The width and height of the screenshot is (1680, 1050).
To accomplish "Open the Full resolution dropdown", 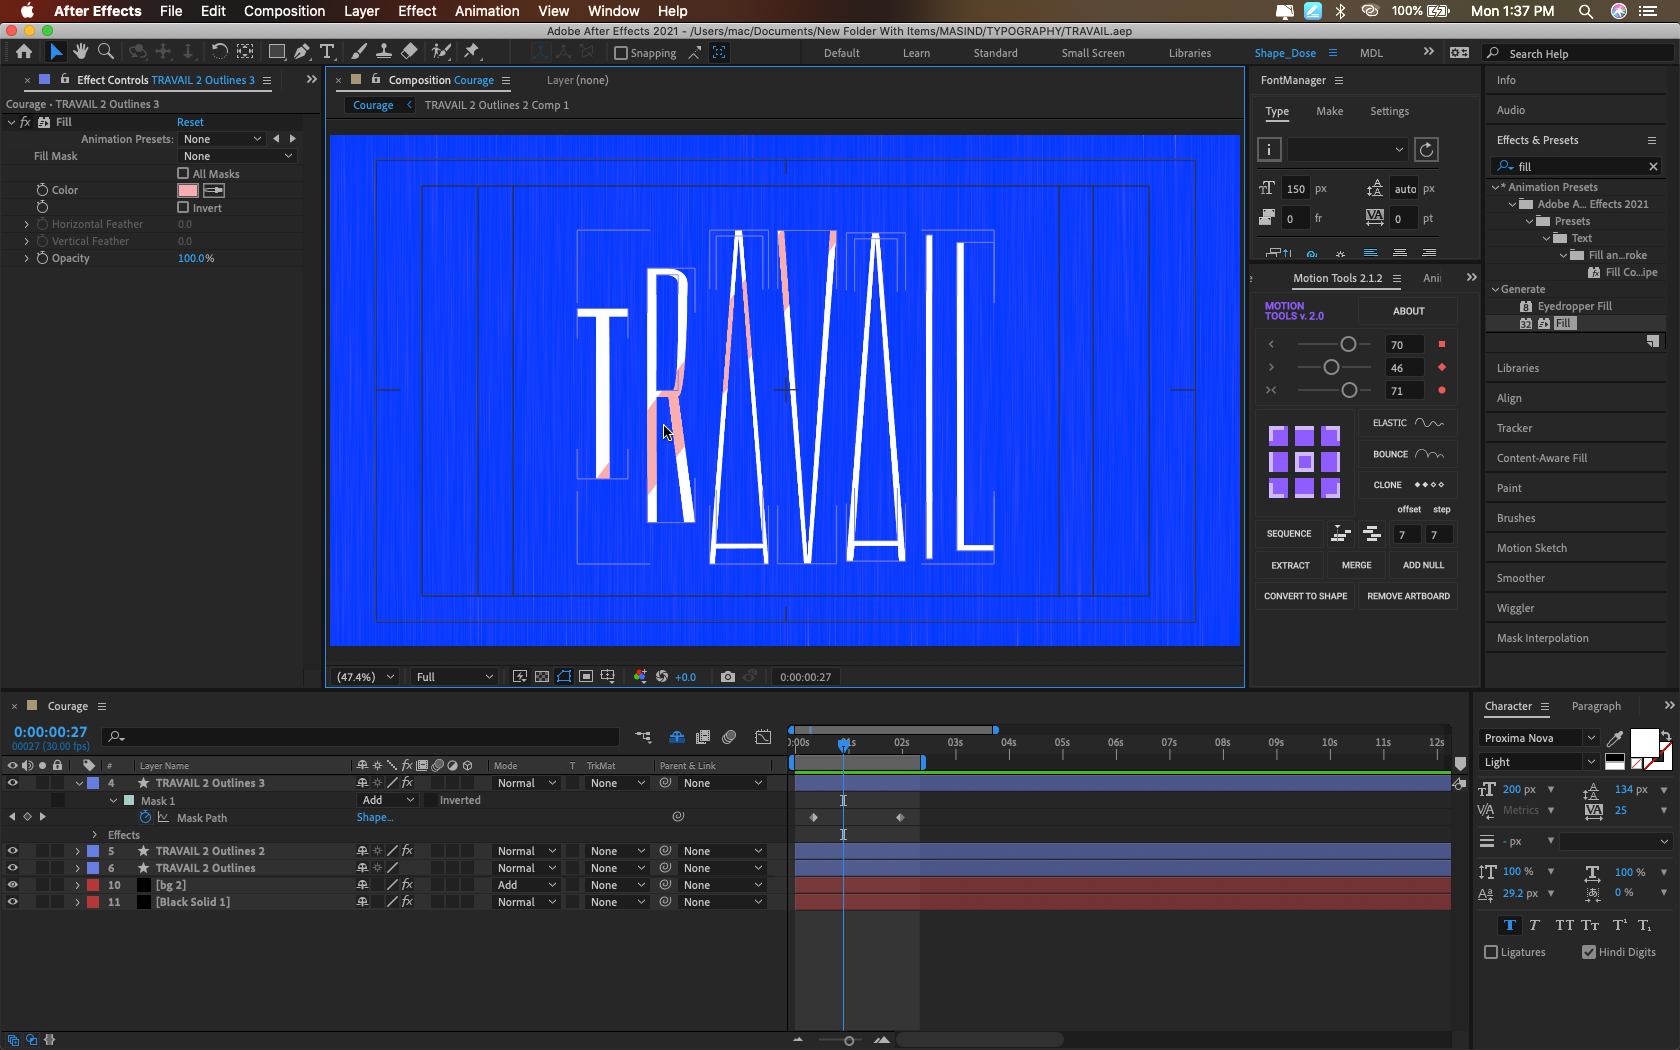I will [x=454, y=677].
